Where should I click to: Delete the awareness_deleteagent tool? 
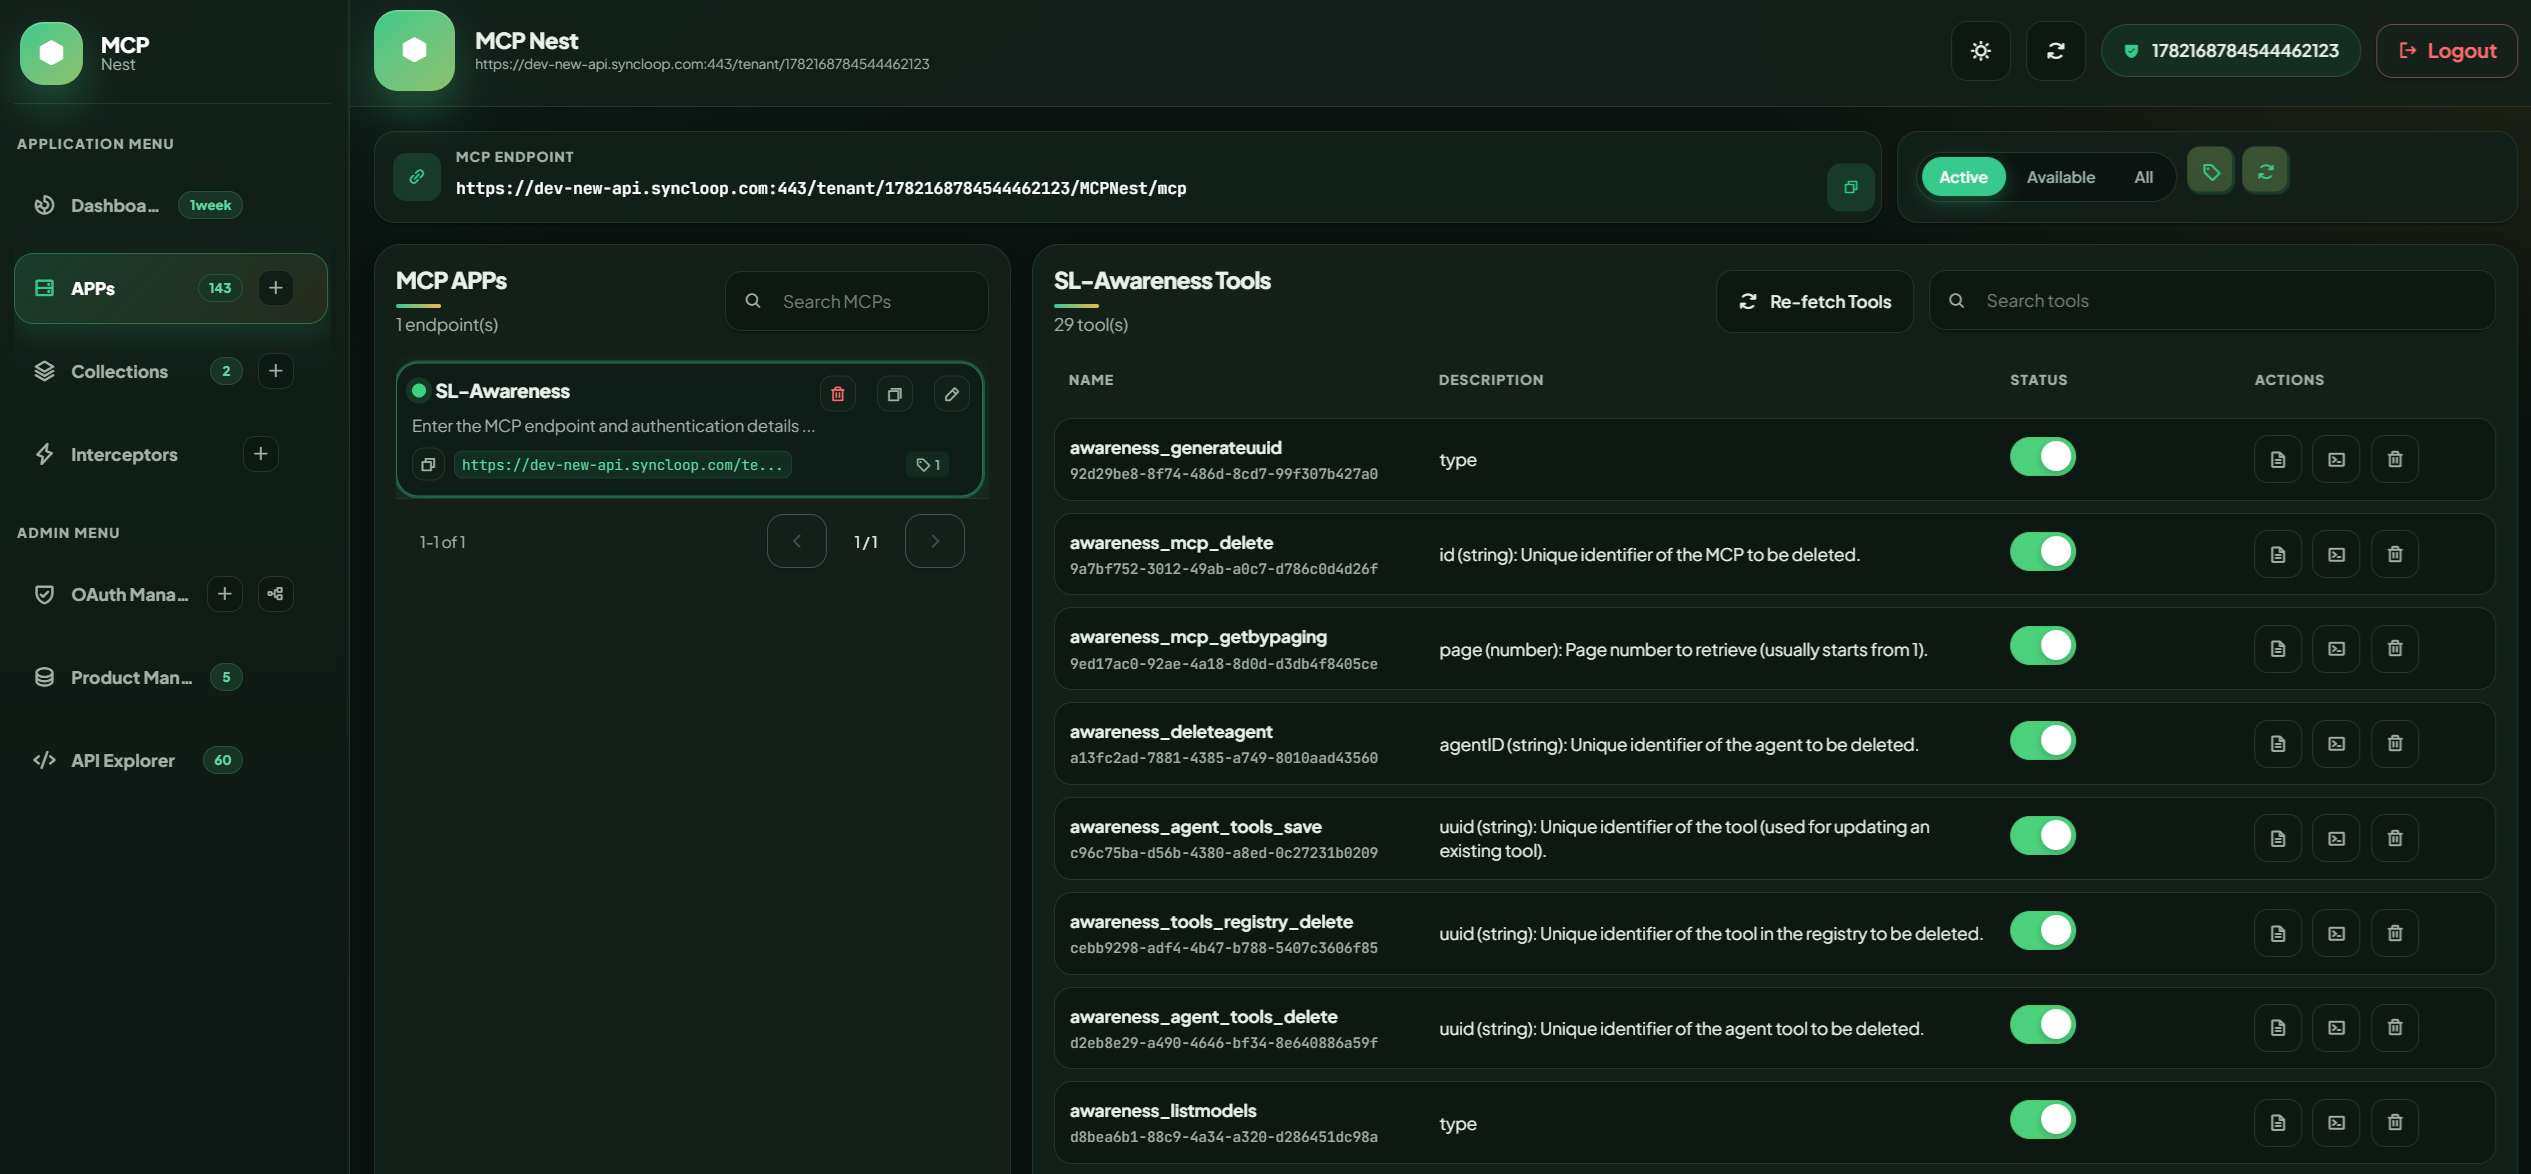click(2395, 743)
